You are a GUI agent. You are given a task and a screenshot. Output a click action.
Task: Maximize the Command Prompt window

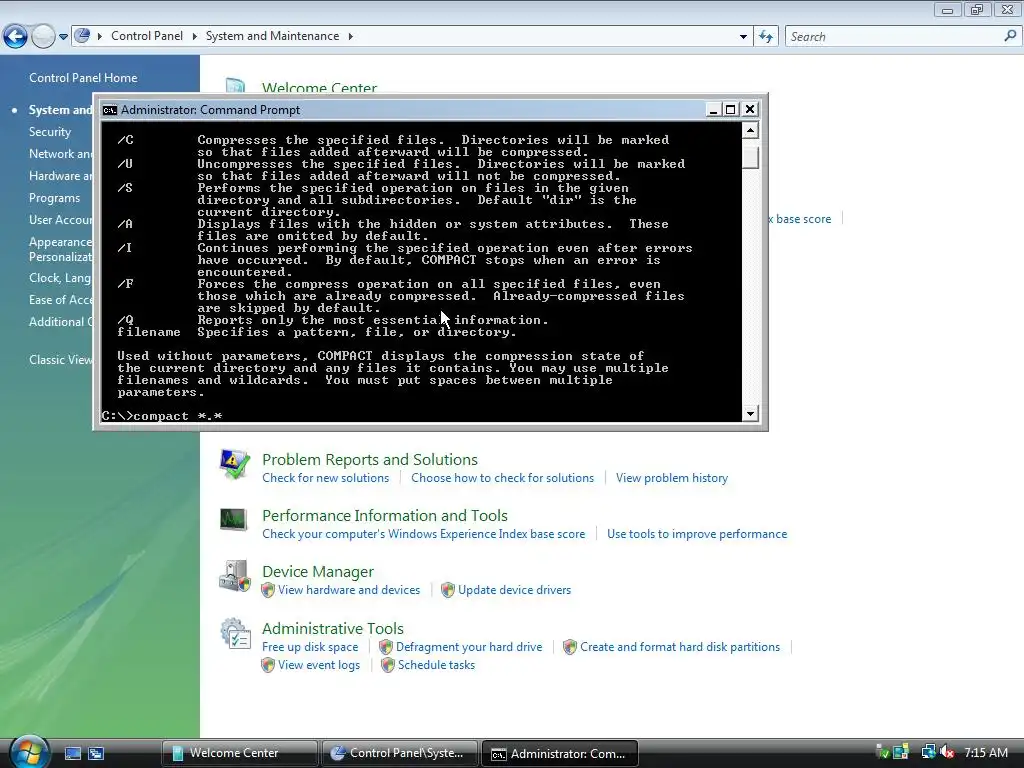tap(731, 110)
